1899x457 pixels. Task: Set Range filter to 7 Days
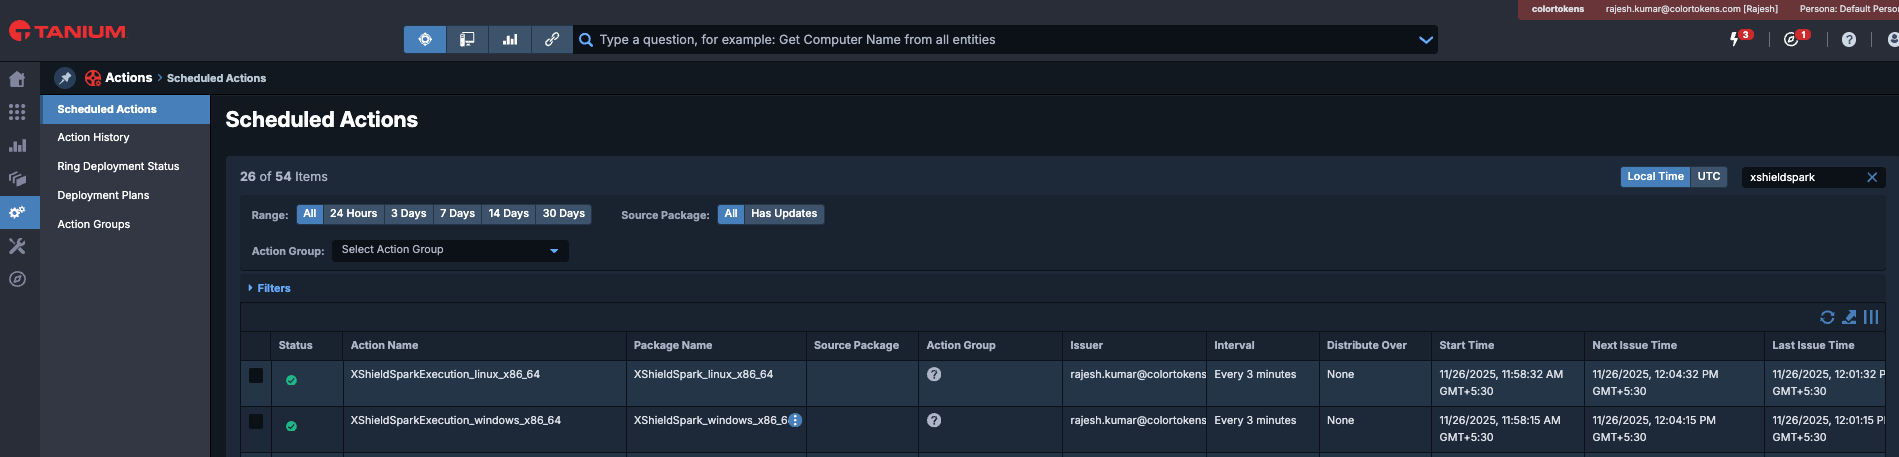coord(458,214)
